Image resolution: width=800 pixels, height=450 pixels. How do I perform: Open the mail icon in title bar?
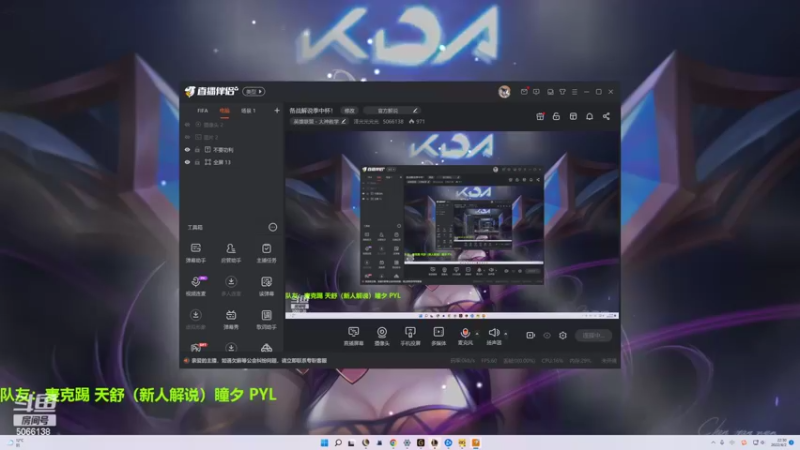pos(524,92)
